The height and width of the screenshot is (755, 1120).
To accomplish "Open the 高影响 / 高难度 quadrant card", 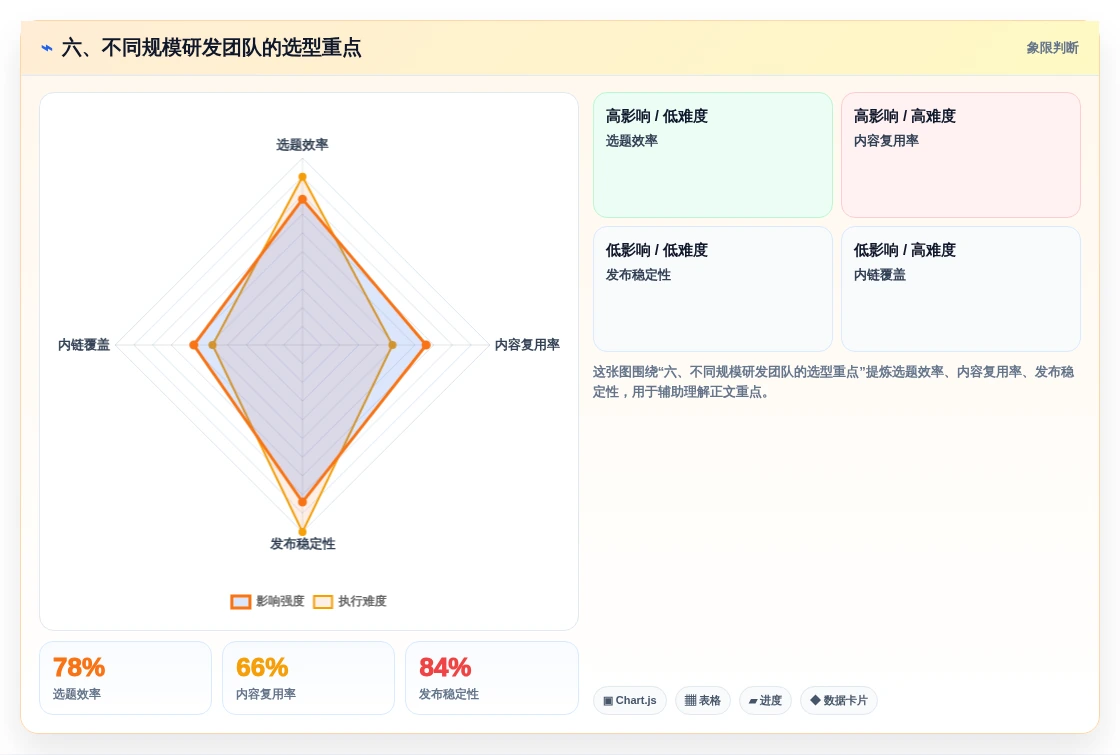I will click(x=961, y=155).
